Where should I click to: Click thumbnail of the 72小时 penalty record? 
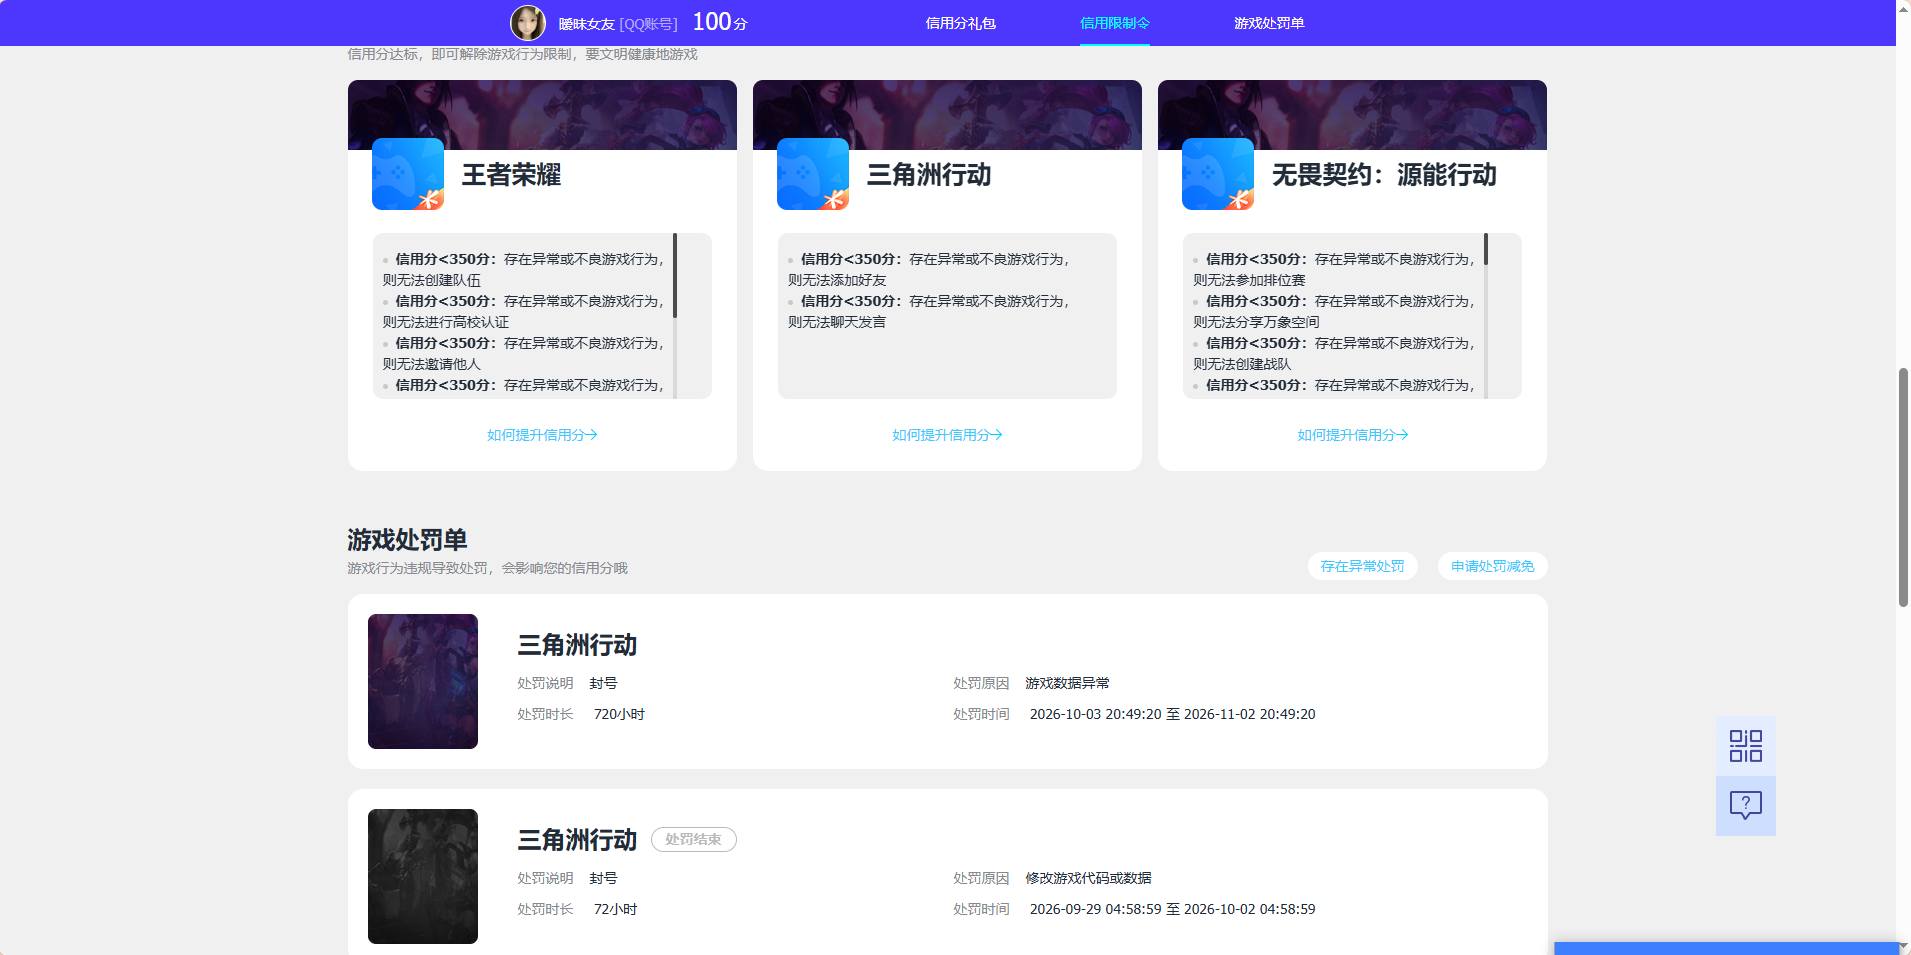423,876
